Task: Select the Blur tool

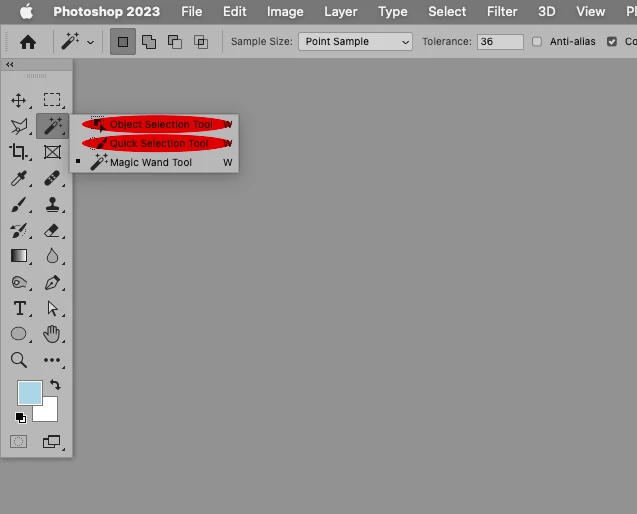Action: point(52,256)
